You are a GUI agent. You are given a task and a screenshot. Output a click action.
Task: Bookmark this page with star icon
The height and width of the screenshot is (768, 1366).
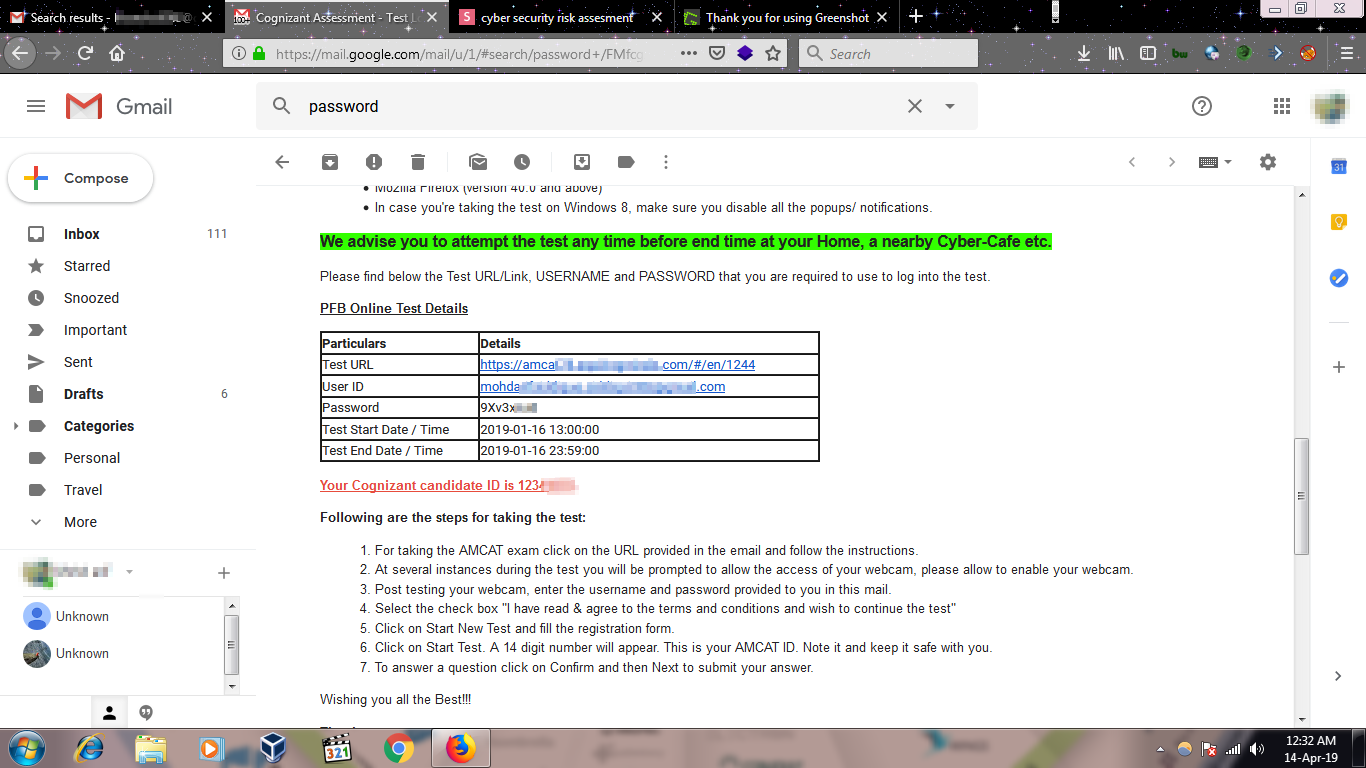[x=773, y=54]
